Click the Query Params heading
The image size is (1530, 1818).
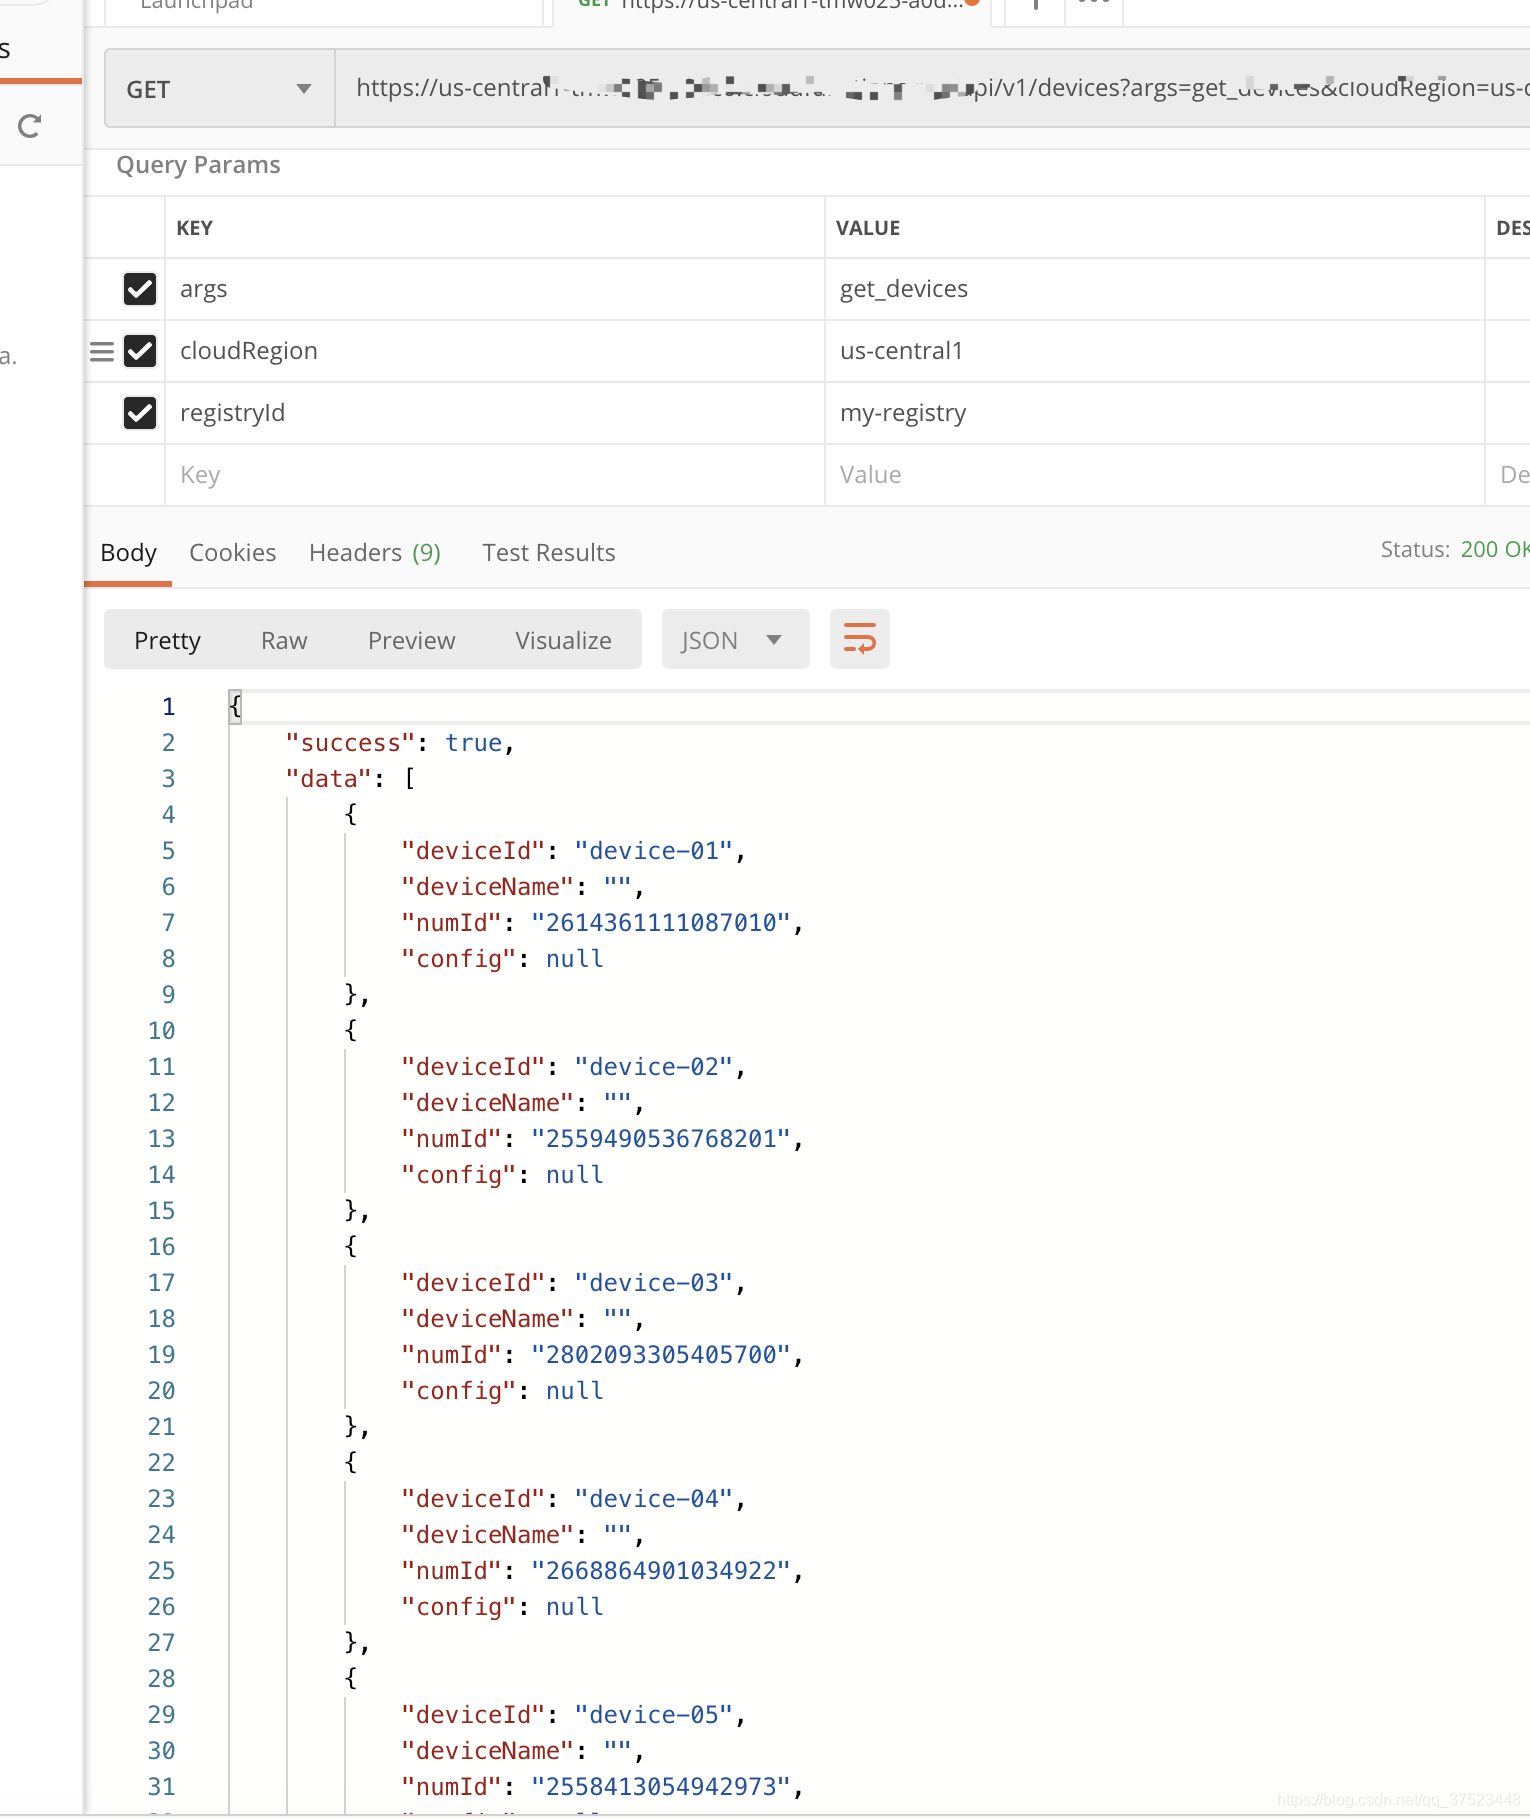198,165
